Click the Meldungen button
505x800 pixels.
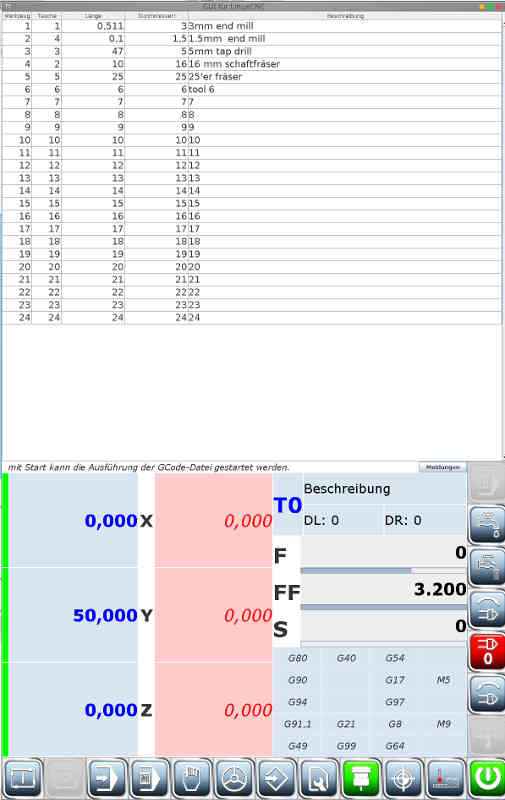[x=442, y=467]
